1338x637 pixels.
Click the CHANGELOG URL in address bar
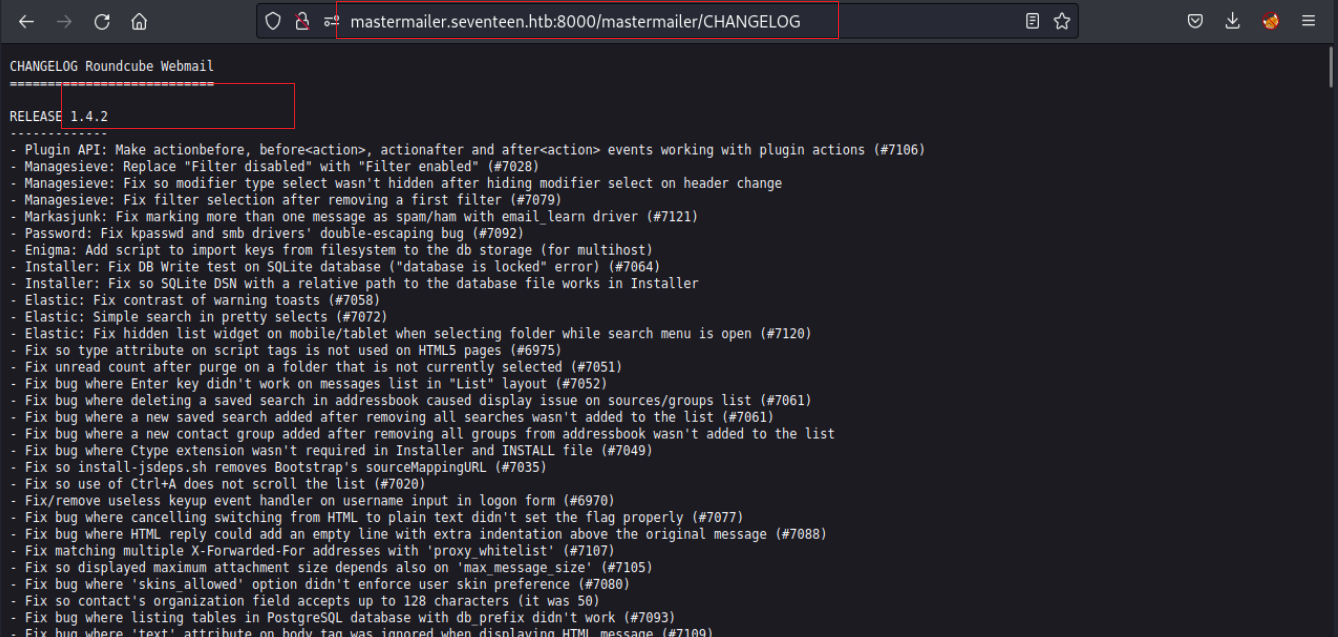click(575, 21)
